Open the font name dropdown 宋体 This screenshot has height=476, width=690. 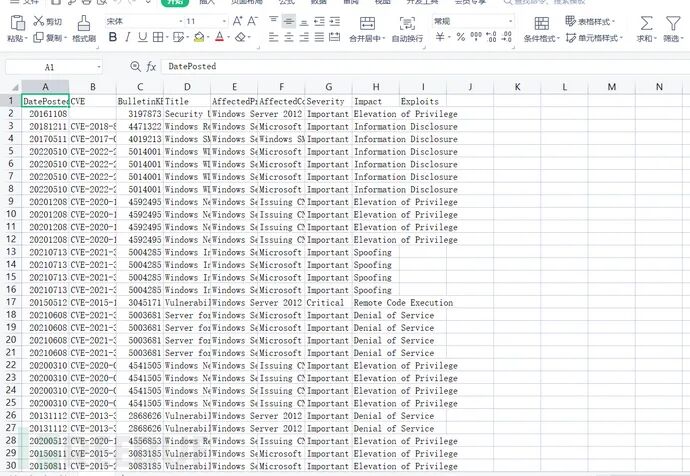(181, 21)
